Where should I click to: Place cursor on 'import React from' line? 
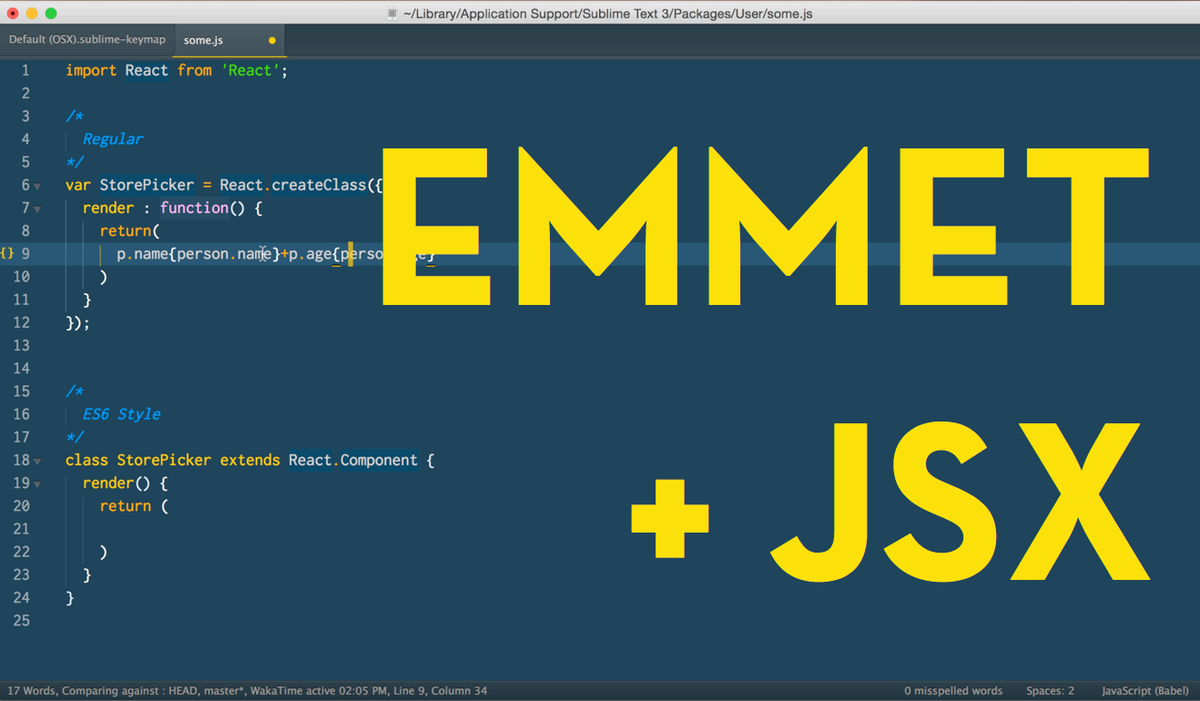click(x=176, y=71)
